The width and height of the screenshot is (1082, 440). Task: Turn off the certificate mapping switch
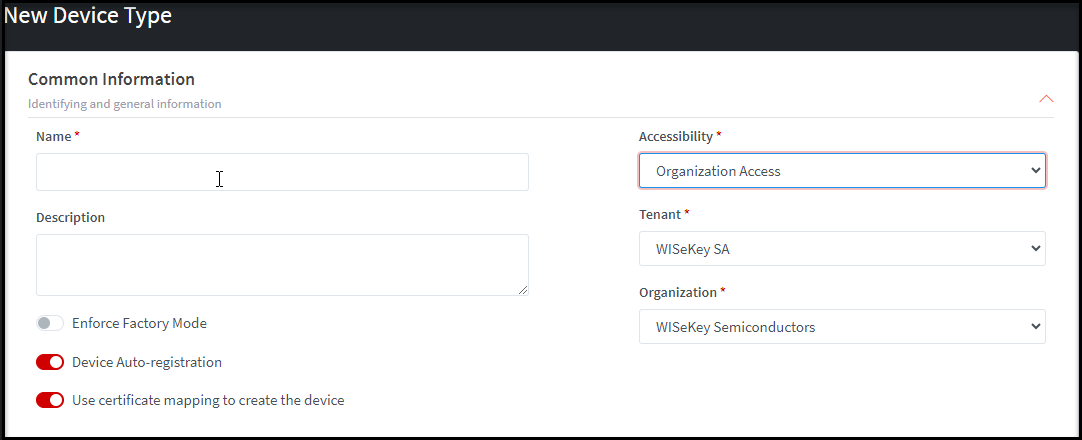point(50,400)
